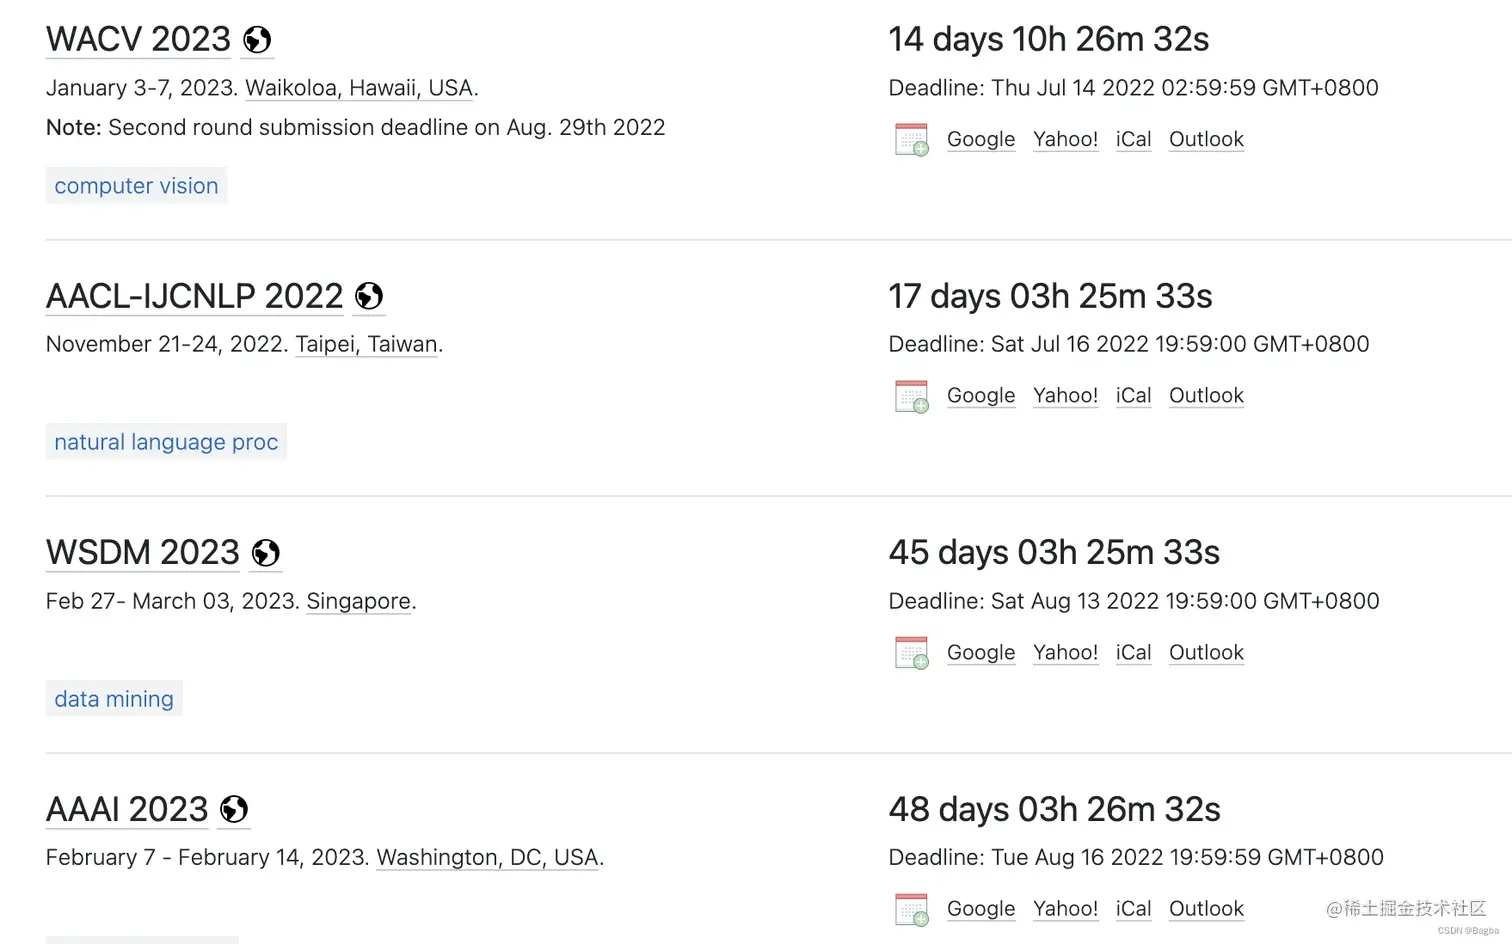Click the add-to-calendar icon for AACL-IJCNLP 2022
This screenshot has width=1512, height=944.
(x=911, y=396)
